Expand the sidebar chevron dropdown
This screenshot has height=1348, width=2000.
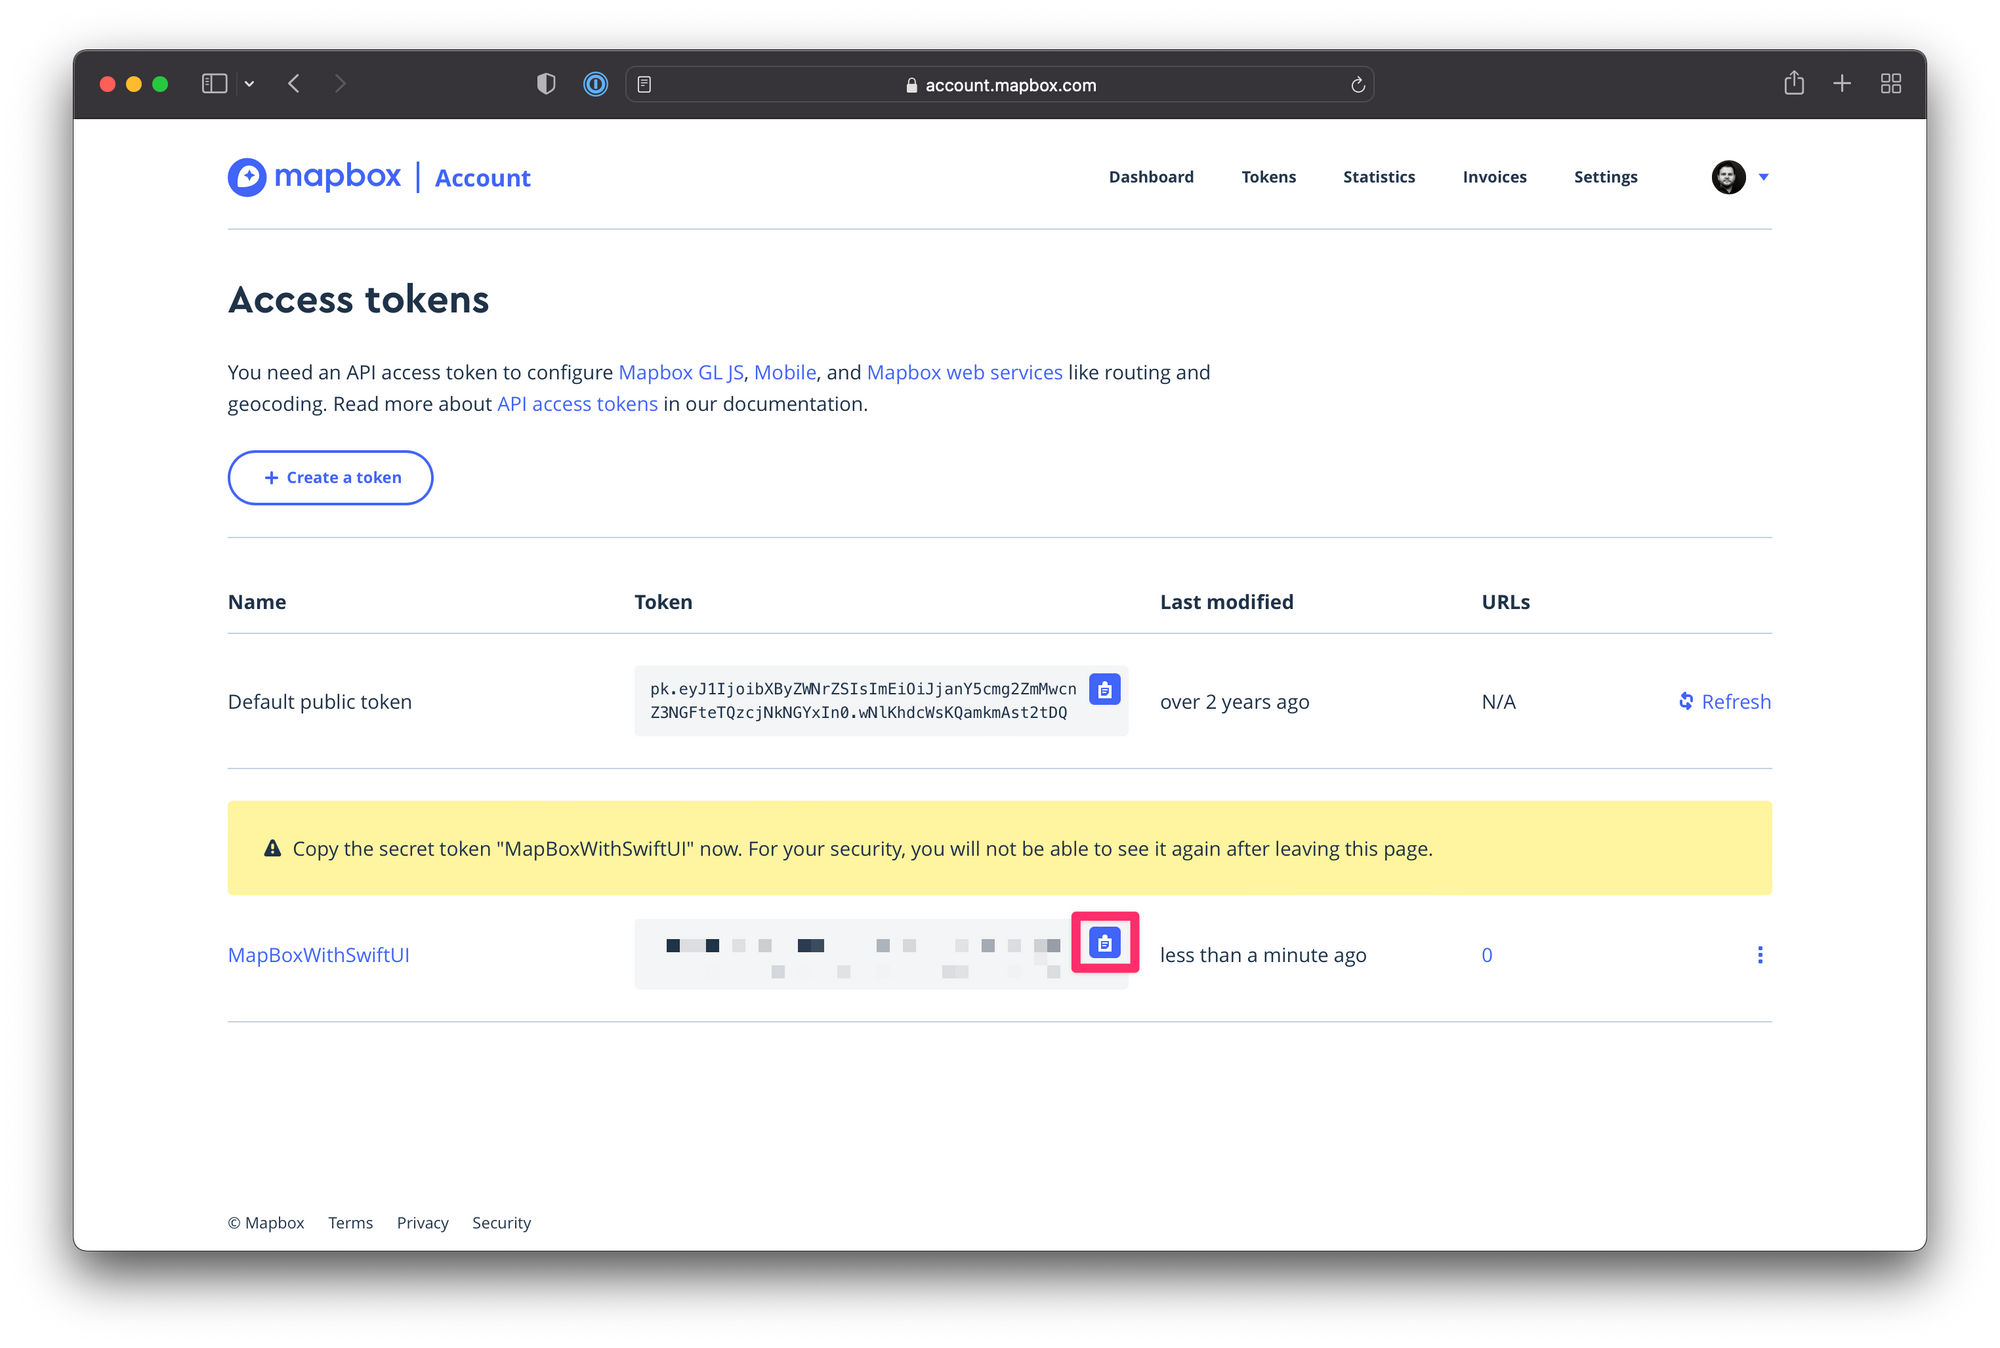pos(249,84)
